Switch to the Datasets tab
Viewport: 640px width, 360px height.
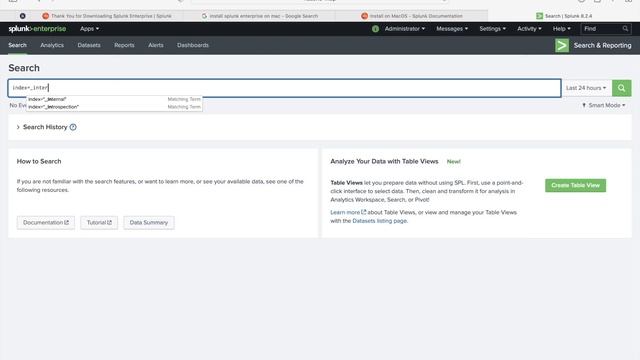(x=89, y=45)
